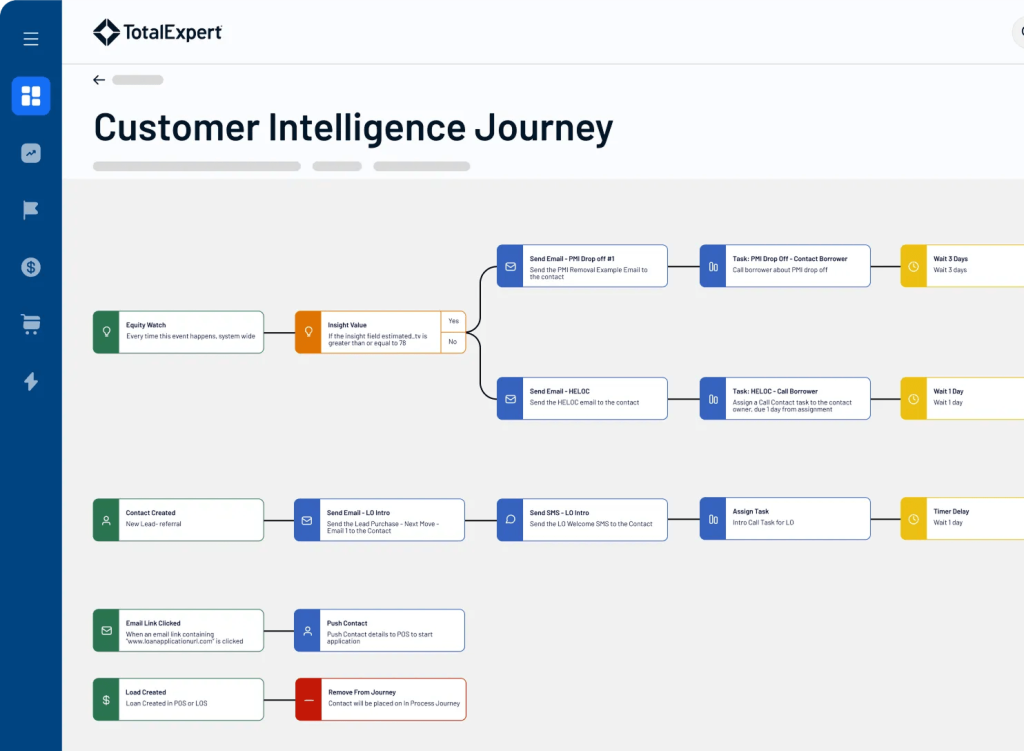
Task: Select the Yes branch of Insight Value
Action: tap(453, 321)
